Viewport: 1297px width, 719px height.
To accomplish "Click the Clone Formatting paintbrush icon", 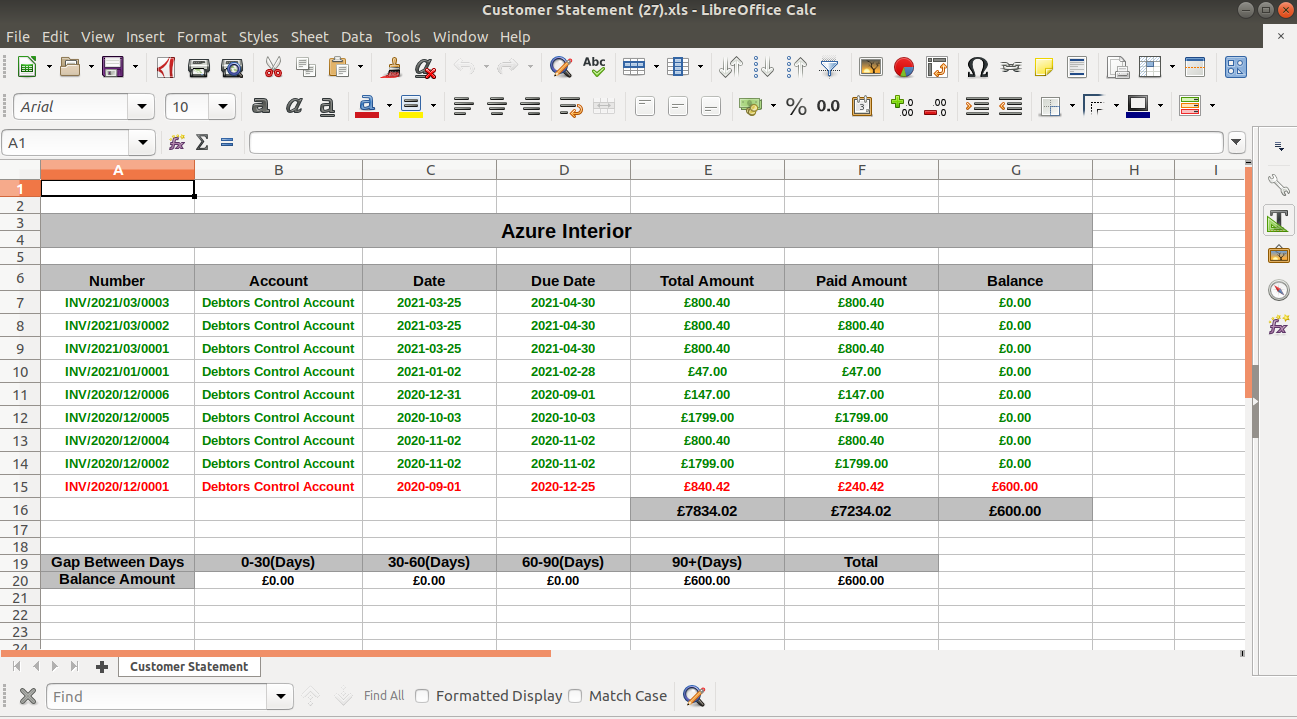I will pyautogui.click(x=392, y=67).
